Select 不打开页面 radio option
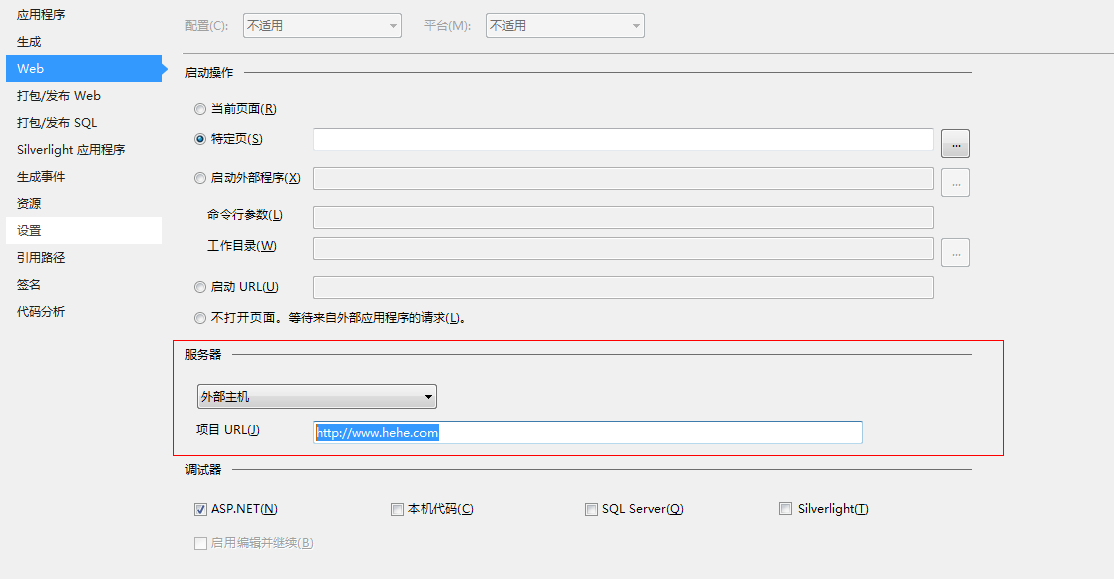Viewport: 1114px width, 579px height. (200, 318)
